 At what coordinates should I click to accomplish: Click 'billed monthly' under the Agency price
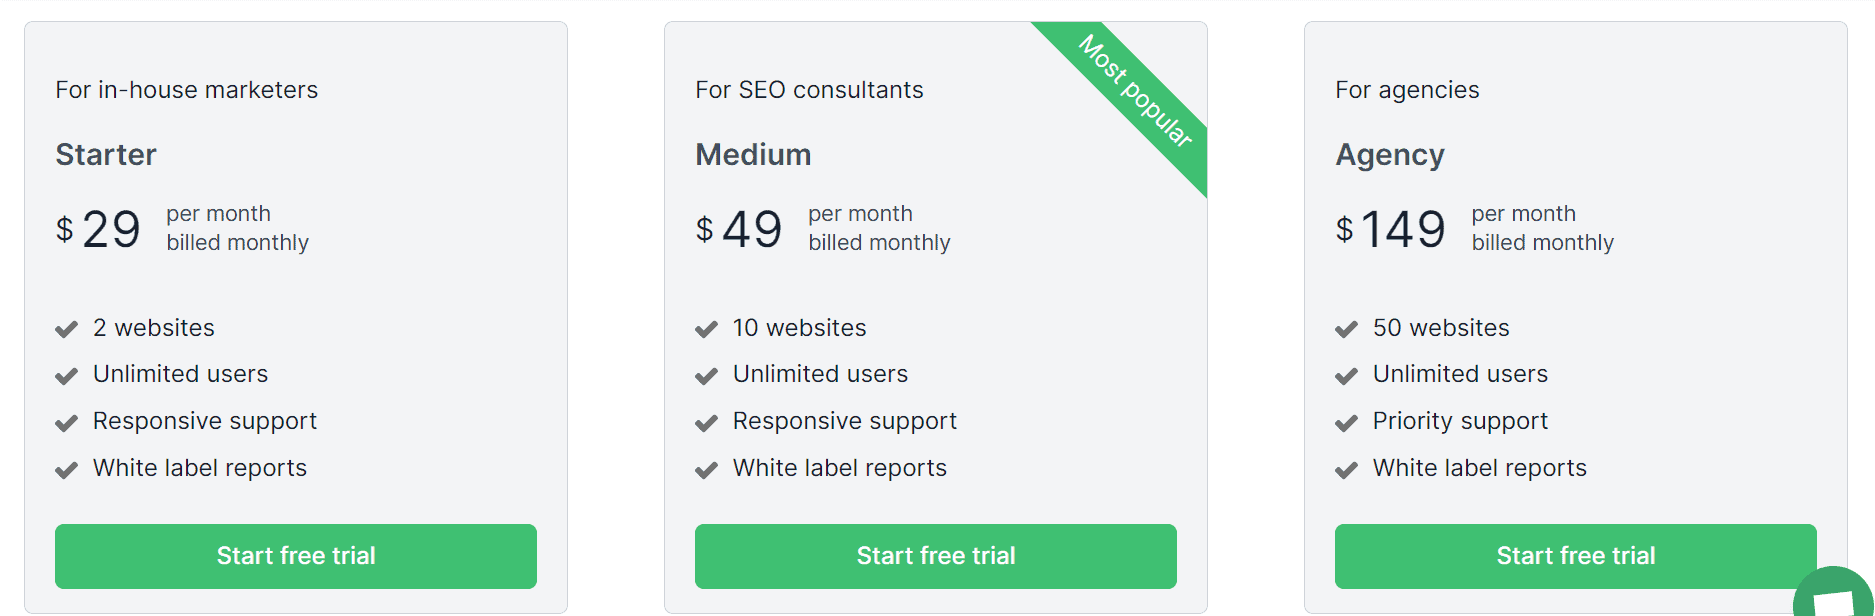[1542, 242]
